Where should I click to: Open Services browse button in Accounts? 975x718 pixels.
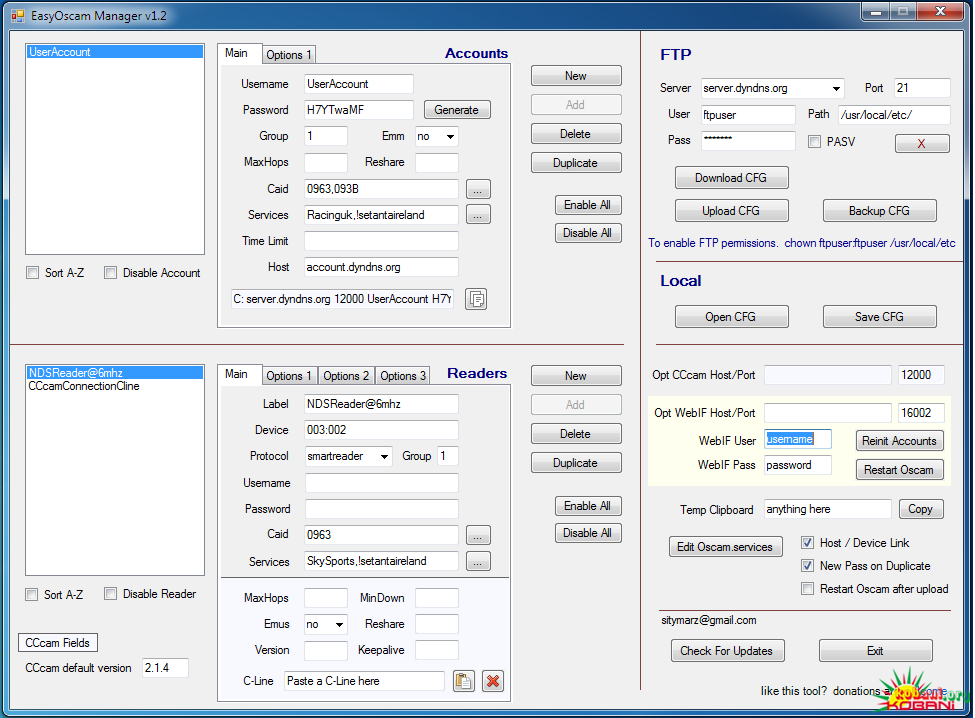pyautogui.click(x=478, y=215)
